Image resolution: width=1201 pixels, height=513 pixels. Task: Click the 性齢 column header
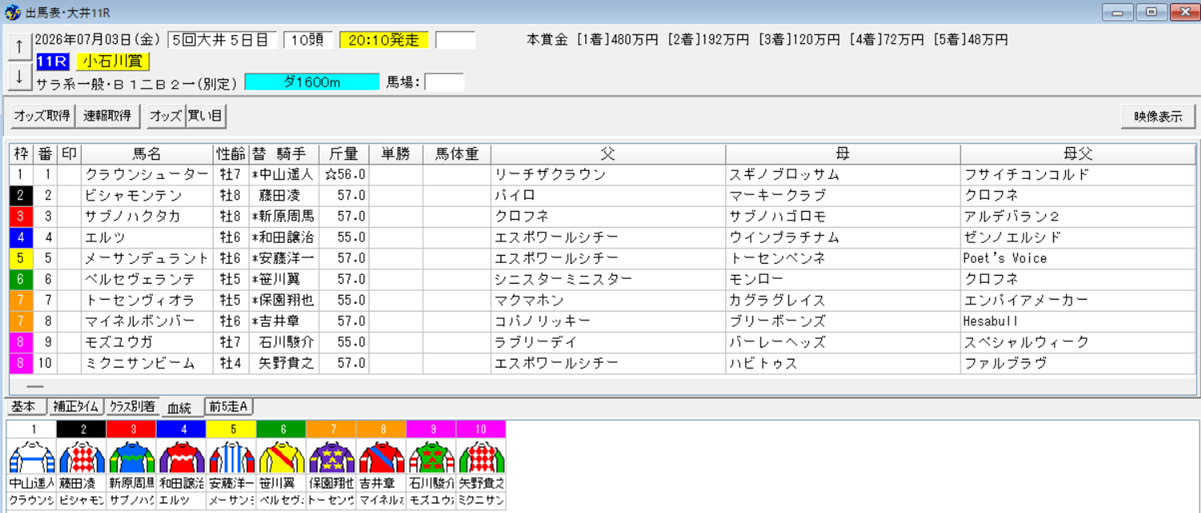[x=230, y=154]
